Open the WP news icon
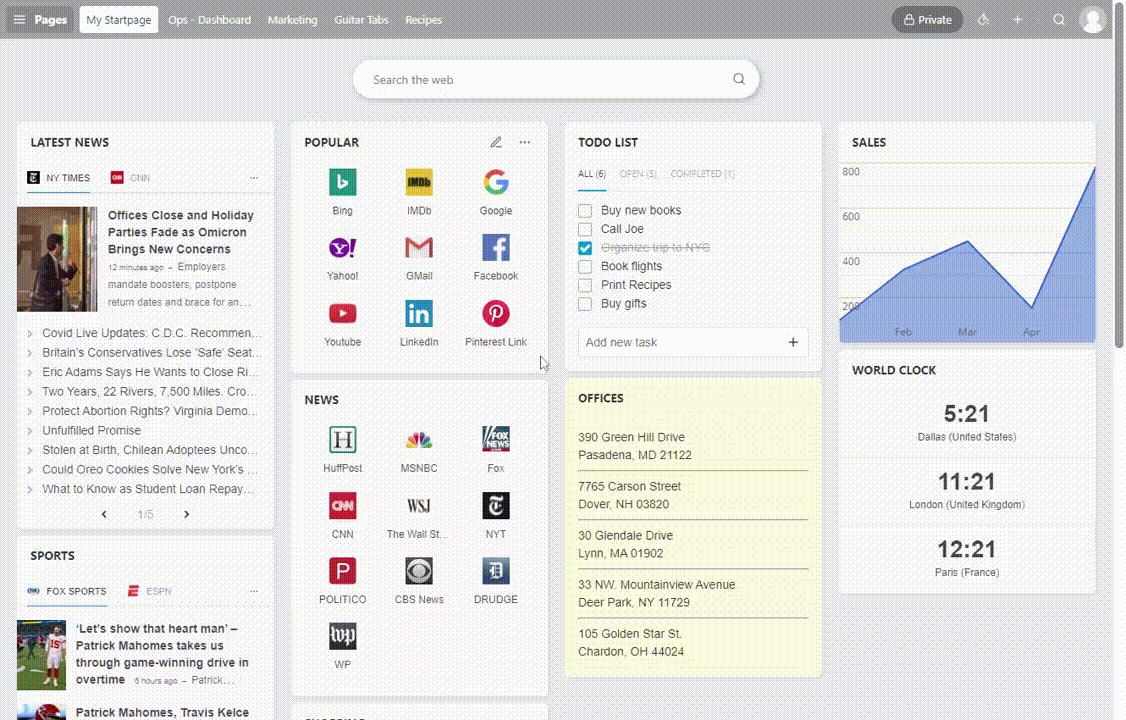 [x=343, y=636]
